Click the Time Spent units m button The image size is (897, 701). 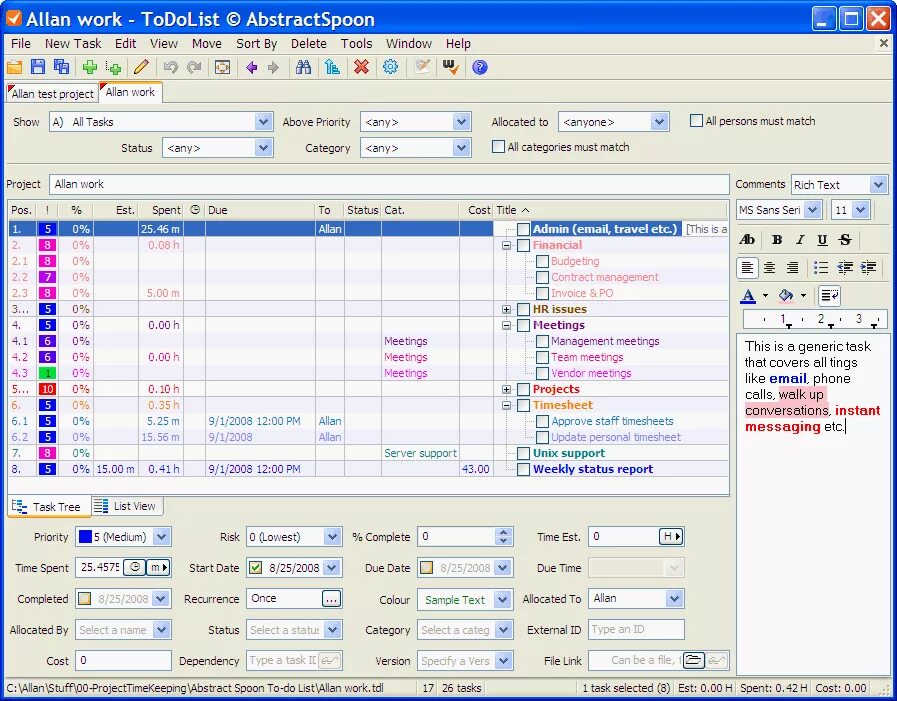(x=158, y=567)
